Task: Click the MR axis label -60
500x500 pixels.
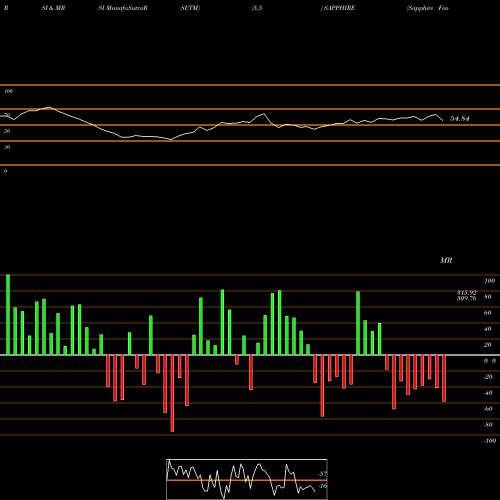Action: [488, 409]
